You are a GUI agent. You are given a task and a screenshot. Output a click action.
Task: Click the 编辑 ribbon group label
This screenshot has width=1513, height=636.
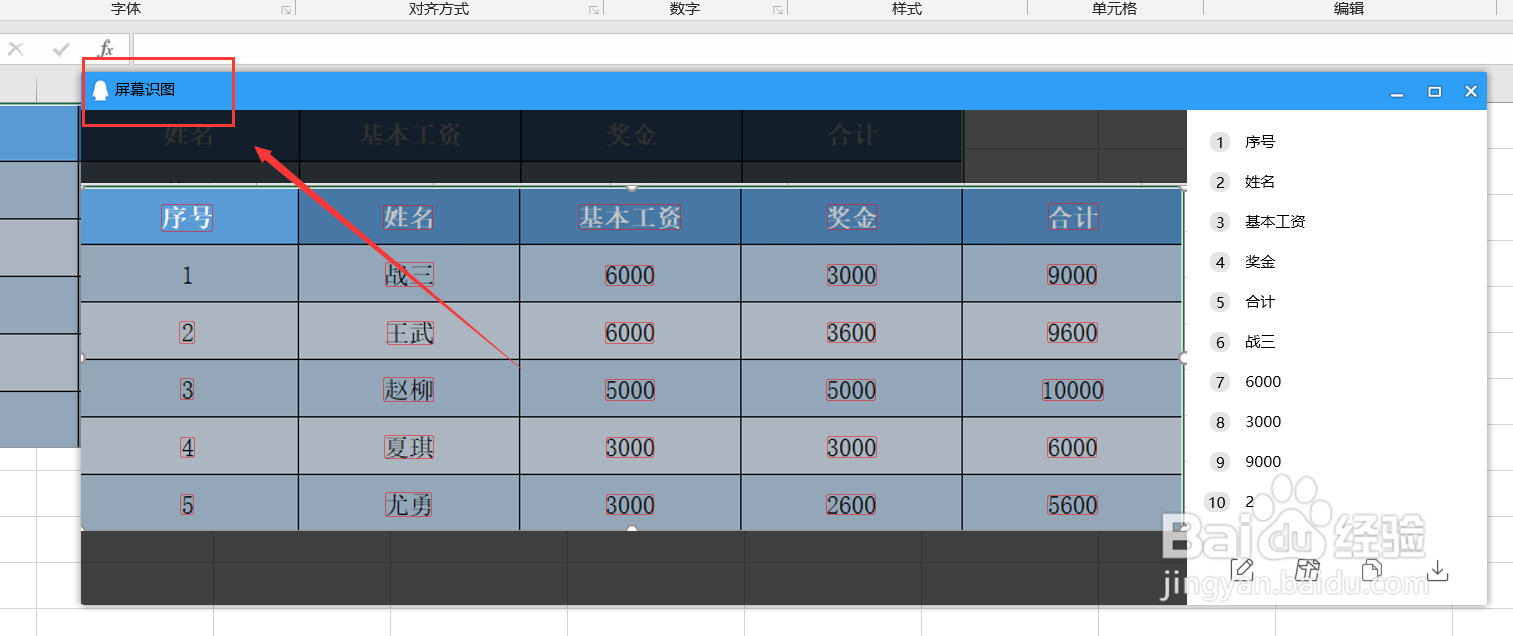coord(1348,9)
